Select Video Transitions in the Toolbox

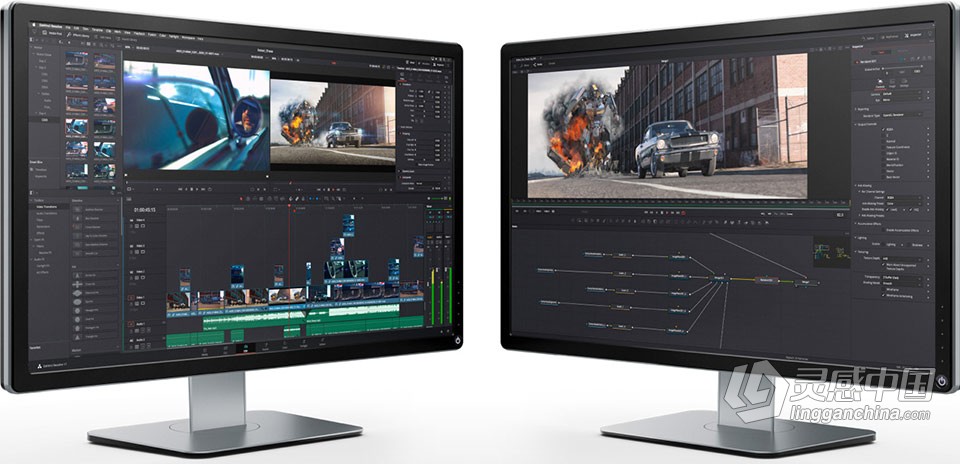(x=47, y=207)
